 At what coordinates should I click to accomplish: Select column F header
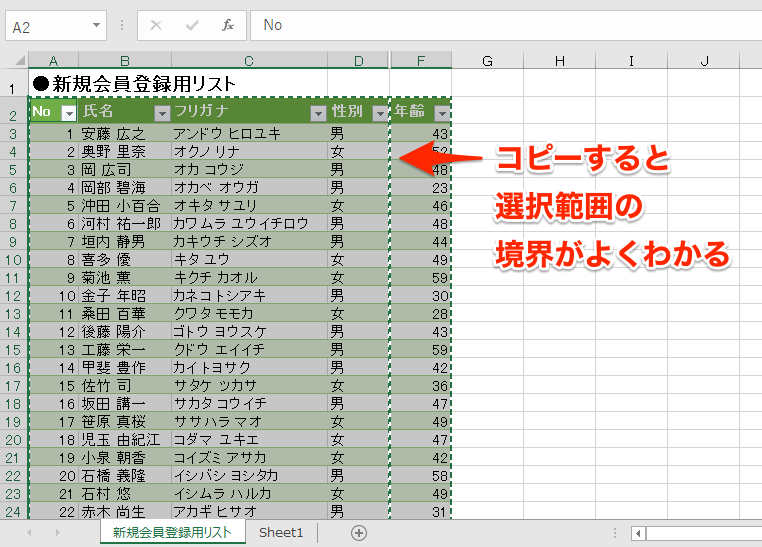421,60
